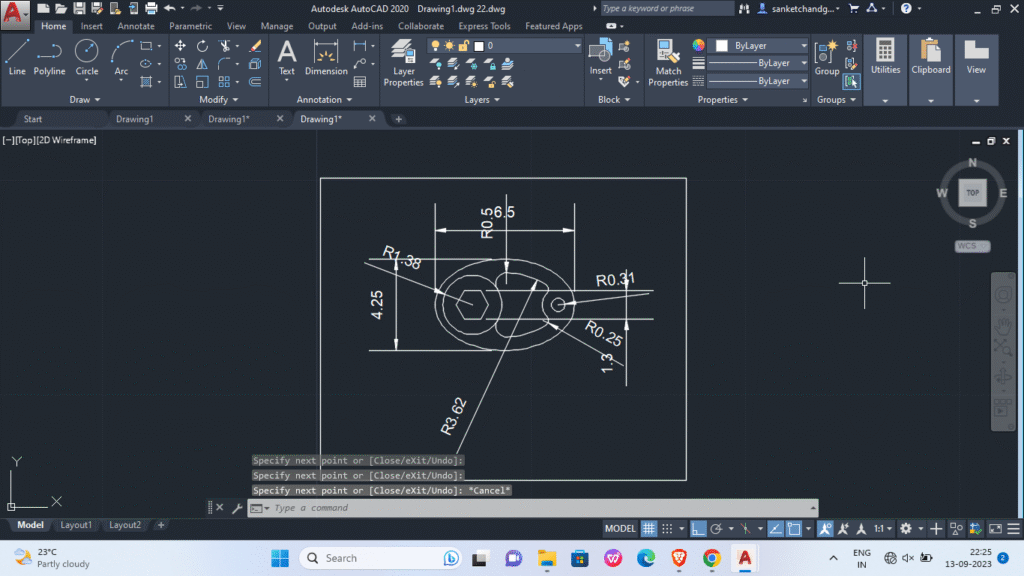Viewport: 1024px width, 576px height.
Task: Expand the Block panel flyout
Action: click(x=614, y=100)
